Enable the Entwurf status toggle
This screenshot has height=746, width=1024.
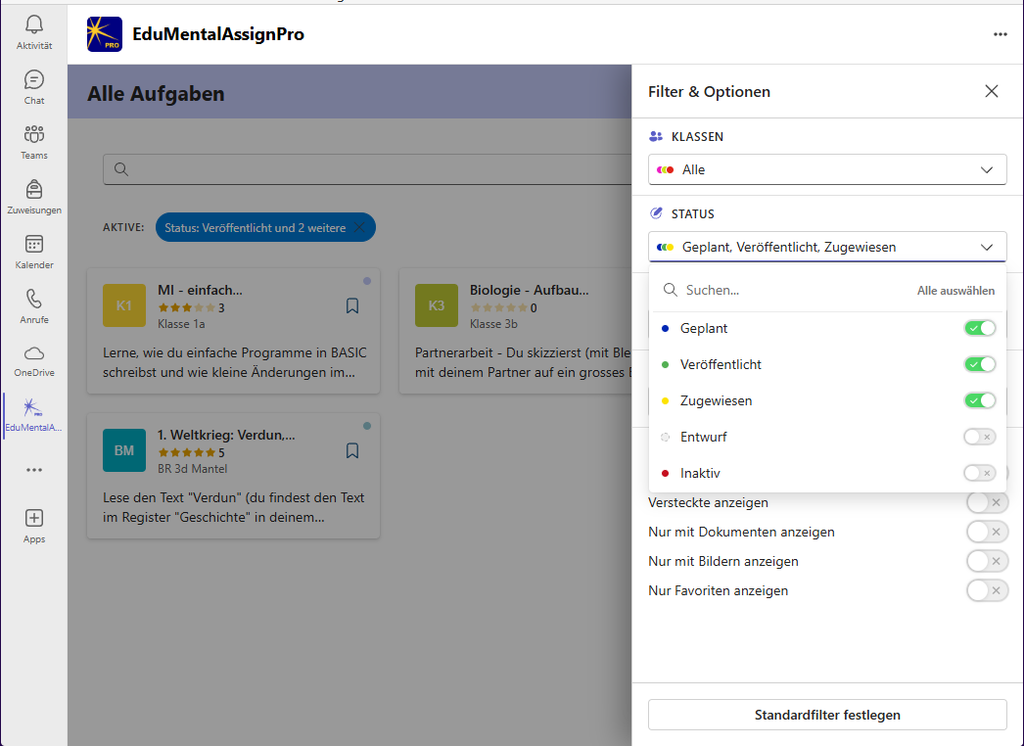980,436
